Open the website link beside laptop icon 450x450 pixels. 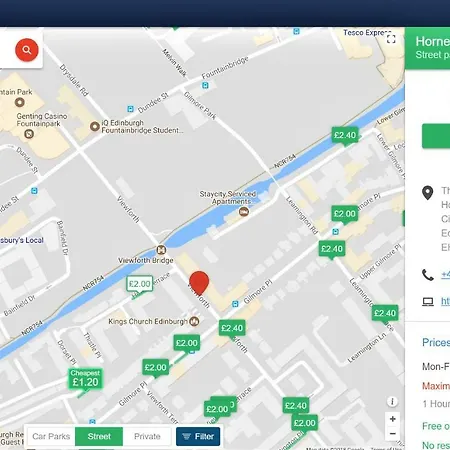[446, 301]
